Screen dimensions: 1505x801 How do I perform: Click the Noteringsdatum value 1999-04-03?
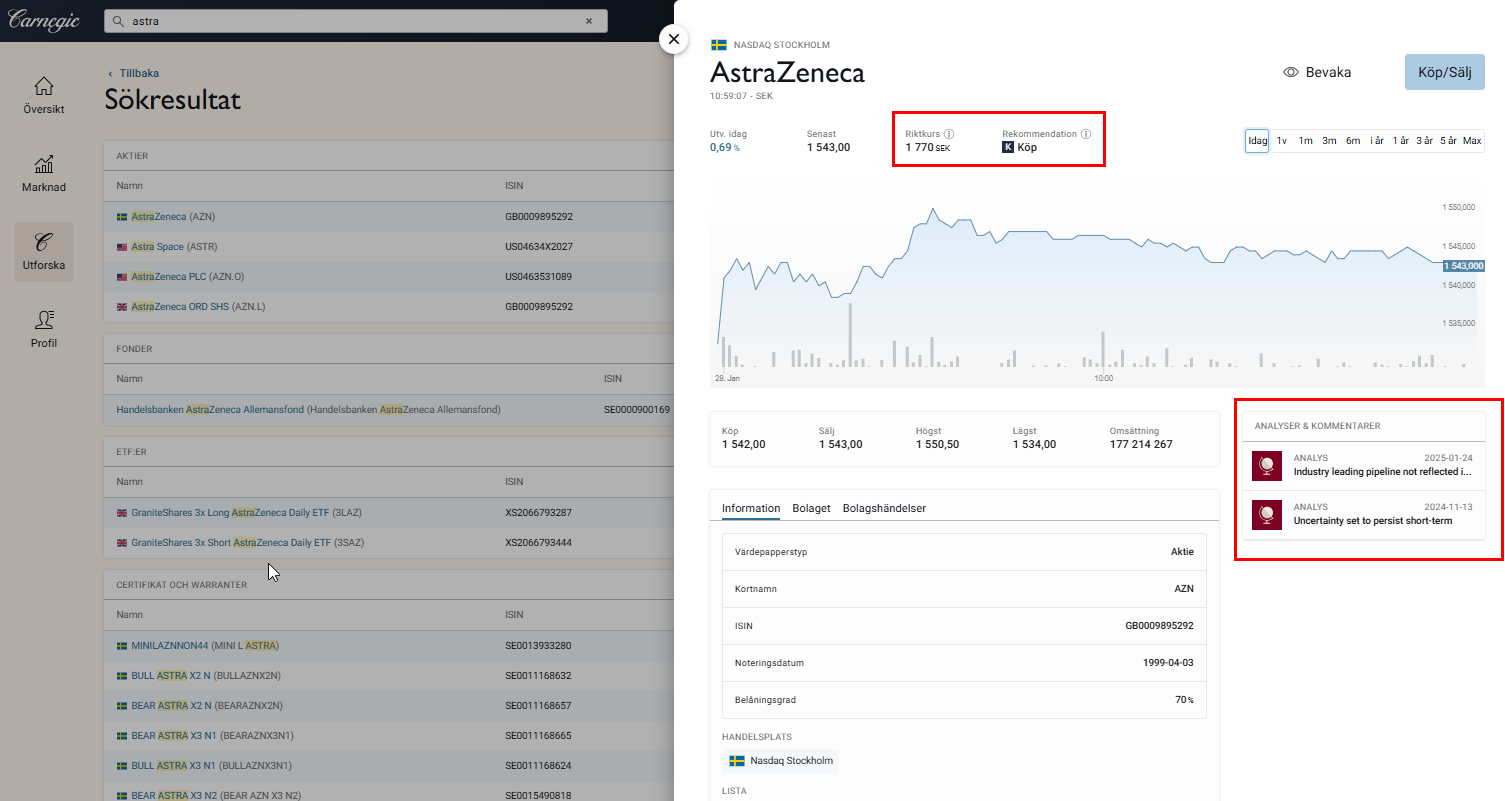click(1169, 663)
